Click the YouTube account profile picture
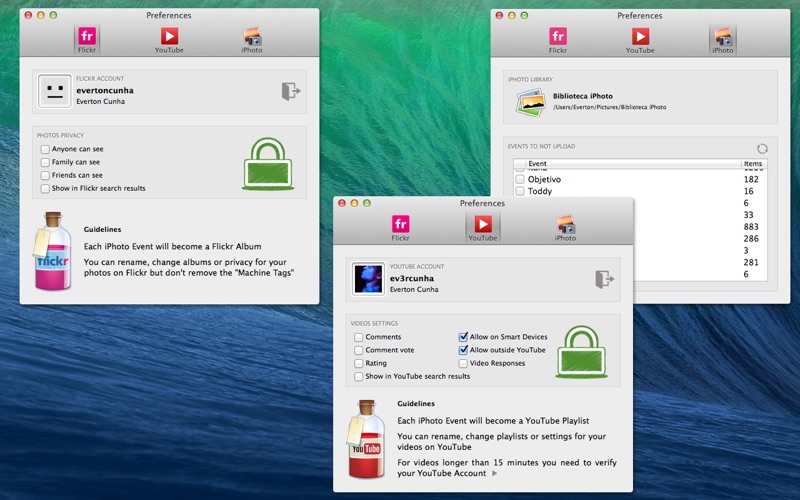Screen dimensions: 800x500 tap(368, 279)
